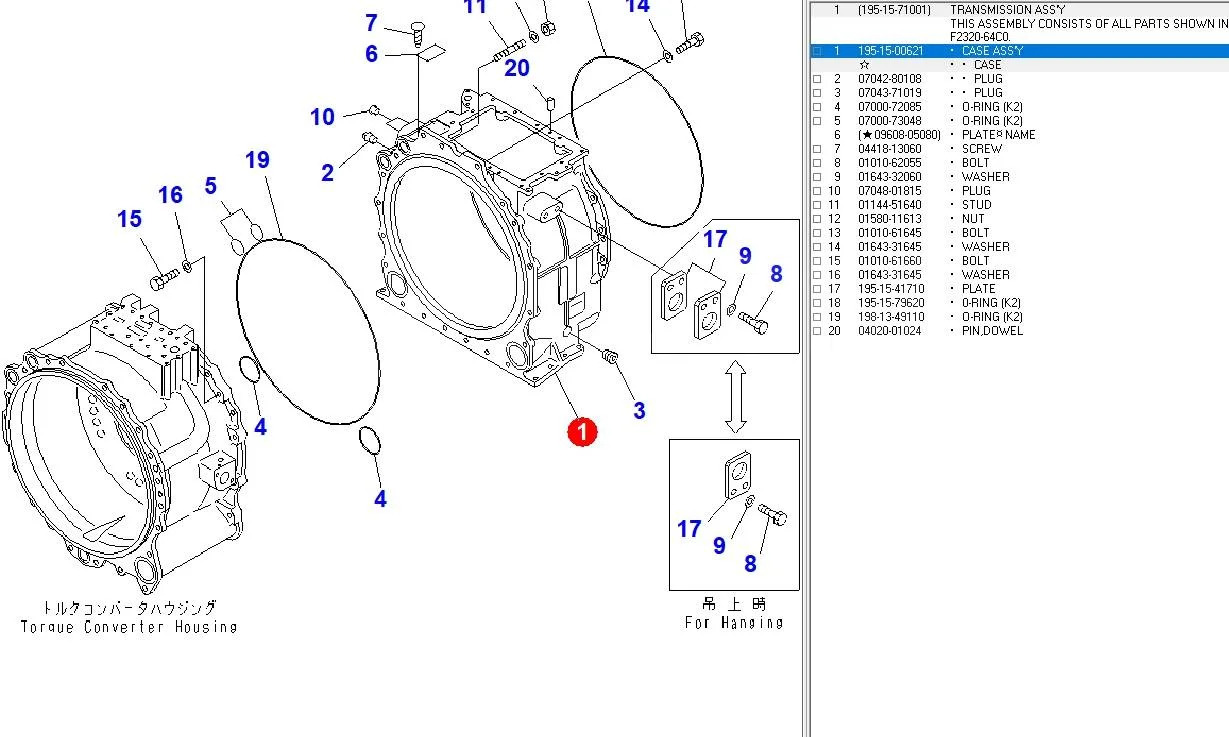Select callout 19 for the large O-ring
1229x737 pixels.
(x=257, y=160)
